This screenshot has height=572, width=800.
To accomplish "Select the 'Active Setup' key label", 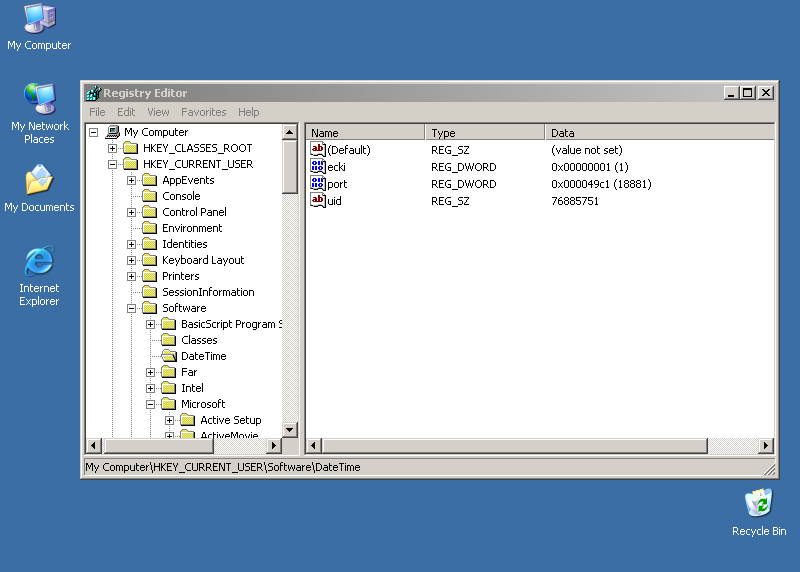I will tap(231, 420).
